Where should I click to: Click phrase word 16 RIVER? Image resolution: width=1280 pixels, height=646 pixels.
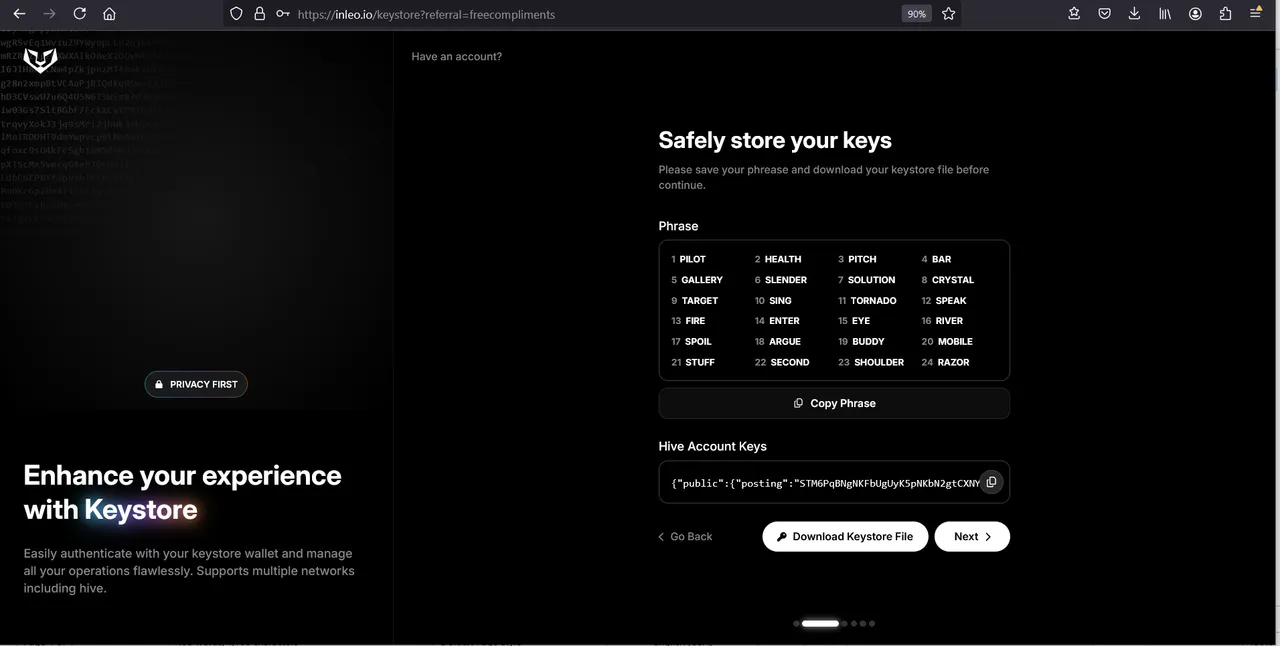[942, 321]
